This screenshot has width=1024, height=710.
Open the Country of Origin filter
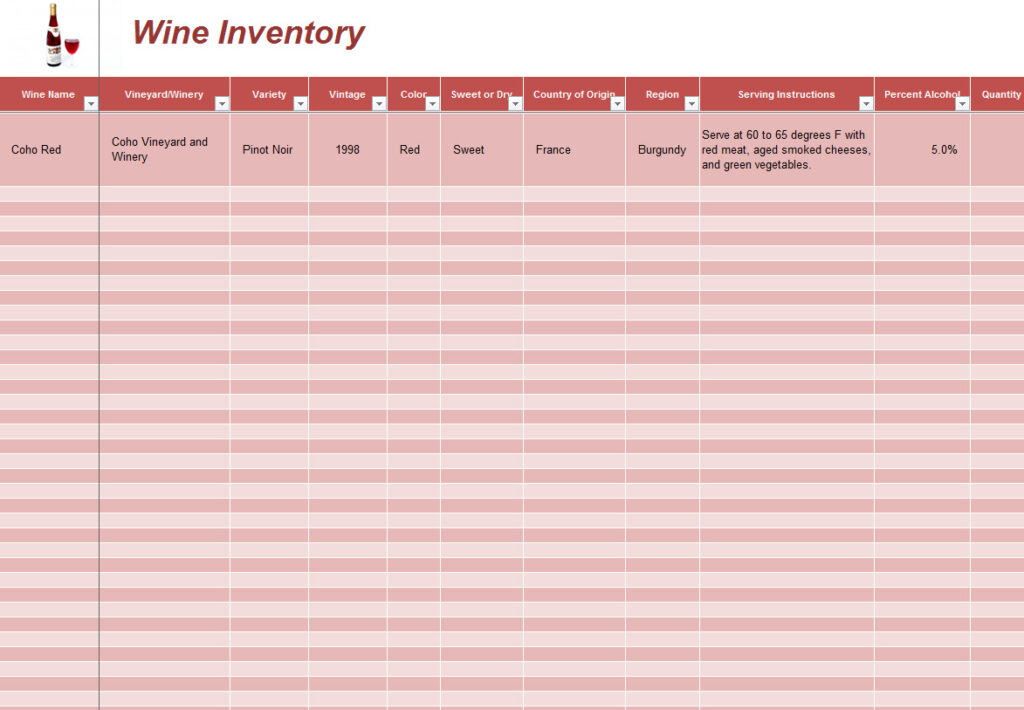(x=615, y=102)
